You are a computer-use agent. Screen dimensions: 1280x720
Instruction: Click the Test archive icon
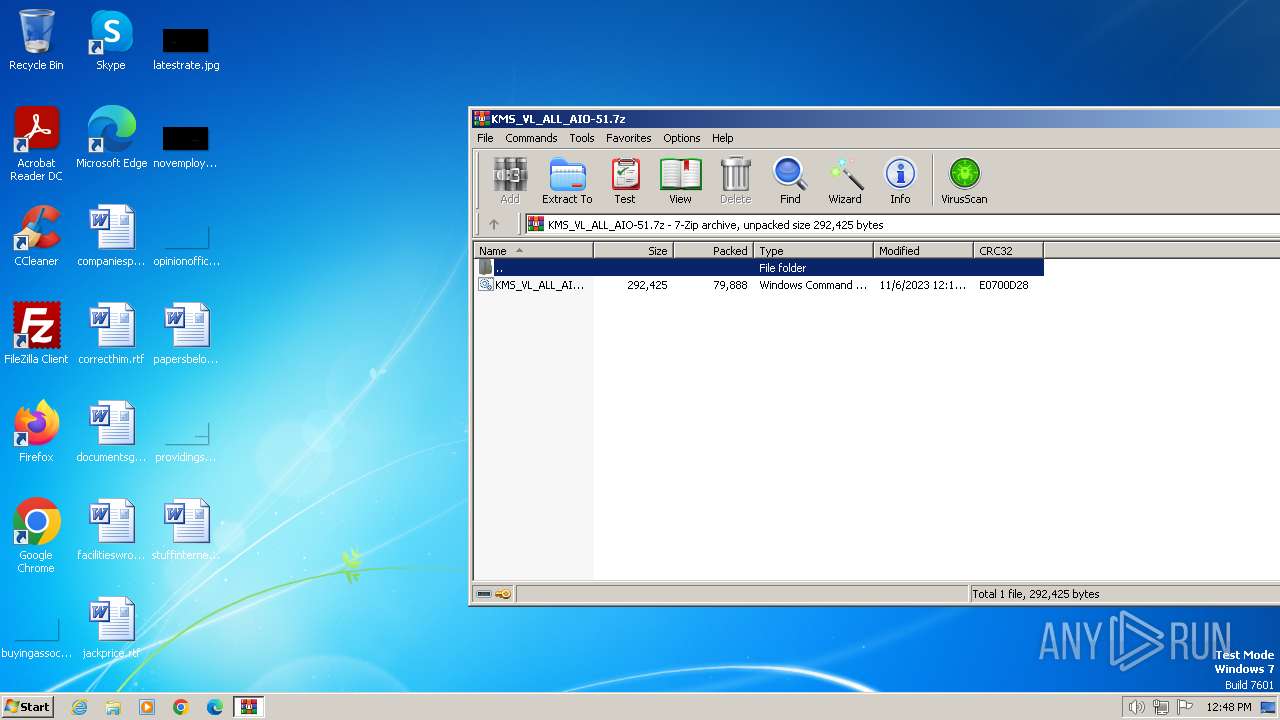(625, 180)
